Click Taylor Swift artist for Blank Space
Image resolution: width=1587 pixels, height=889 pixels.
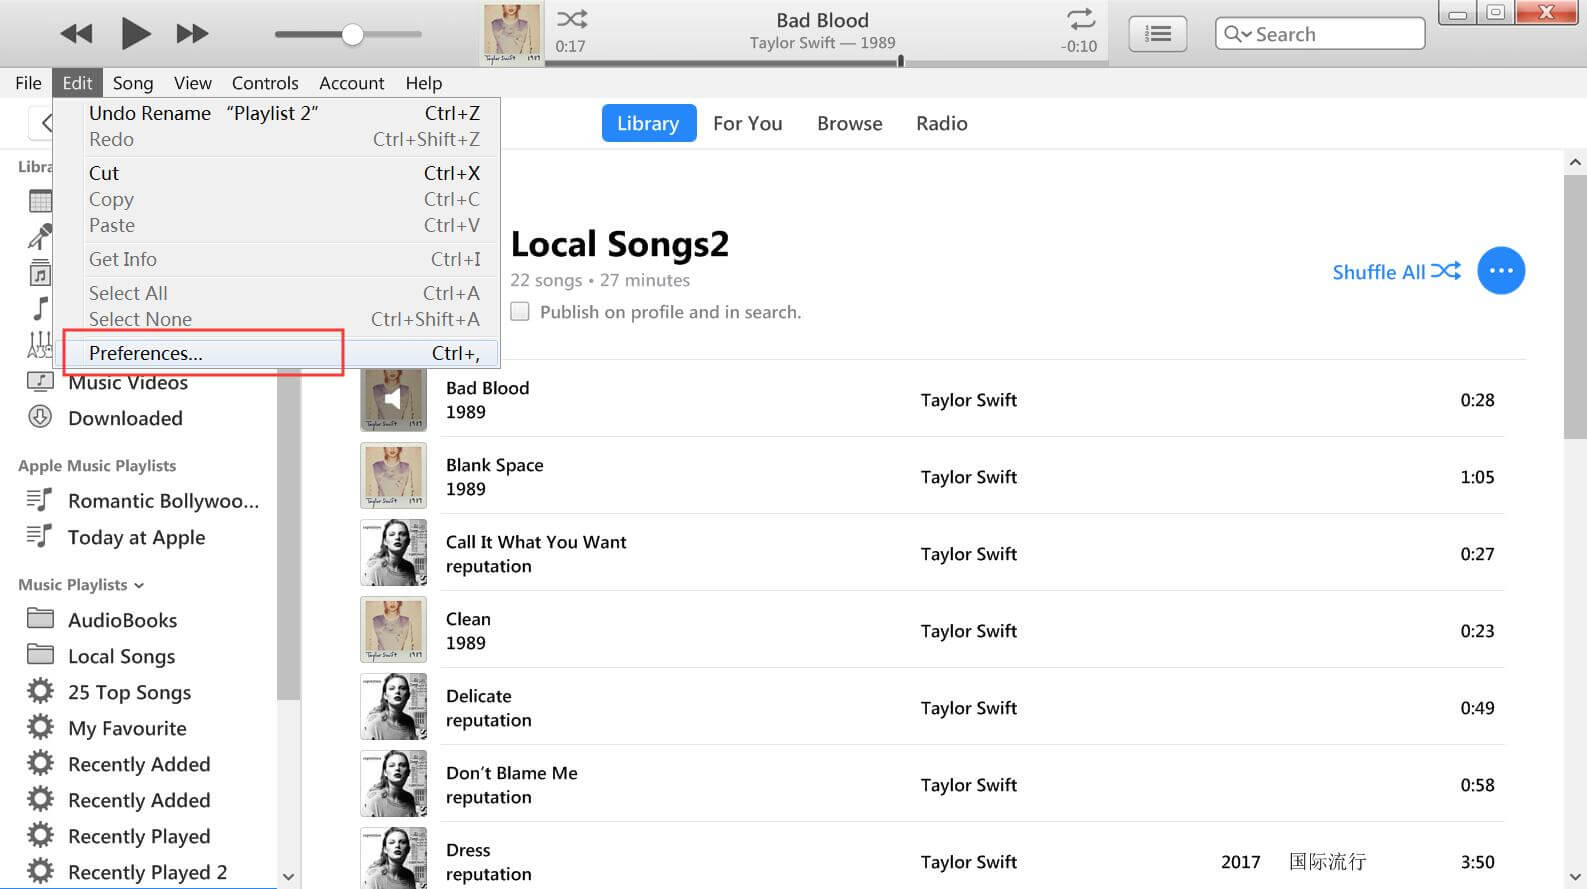click(968, 477)
